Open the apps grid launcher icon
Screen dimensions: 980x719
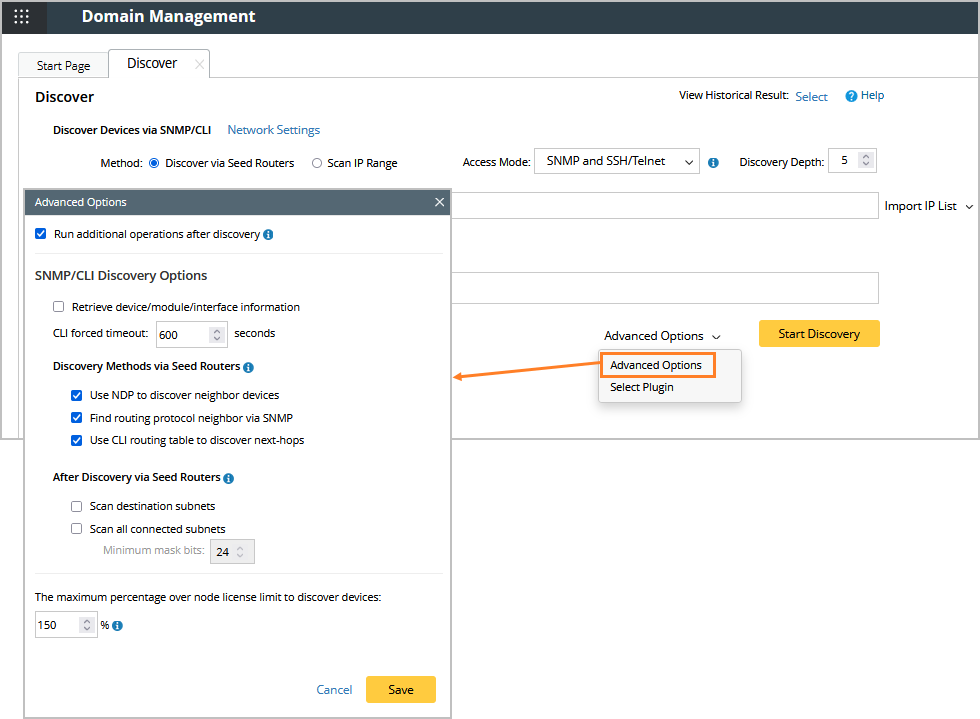(21, 17)
